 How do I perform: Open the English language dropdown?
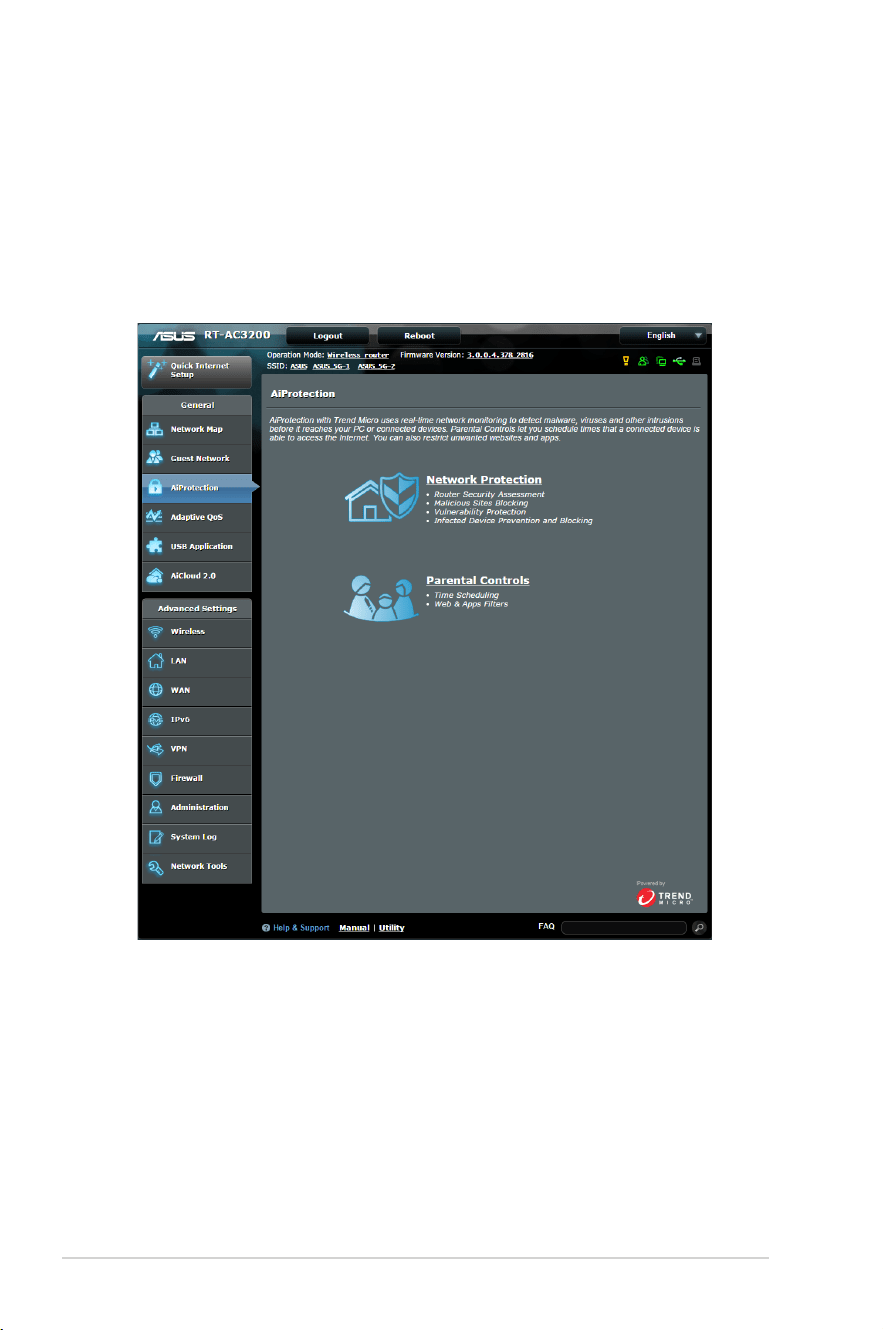[662, 335]
